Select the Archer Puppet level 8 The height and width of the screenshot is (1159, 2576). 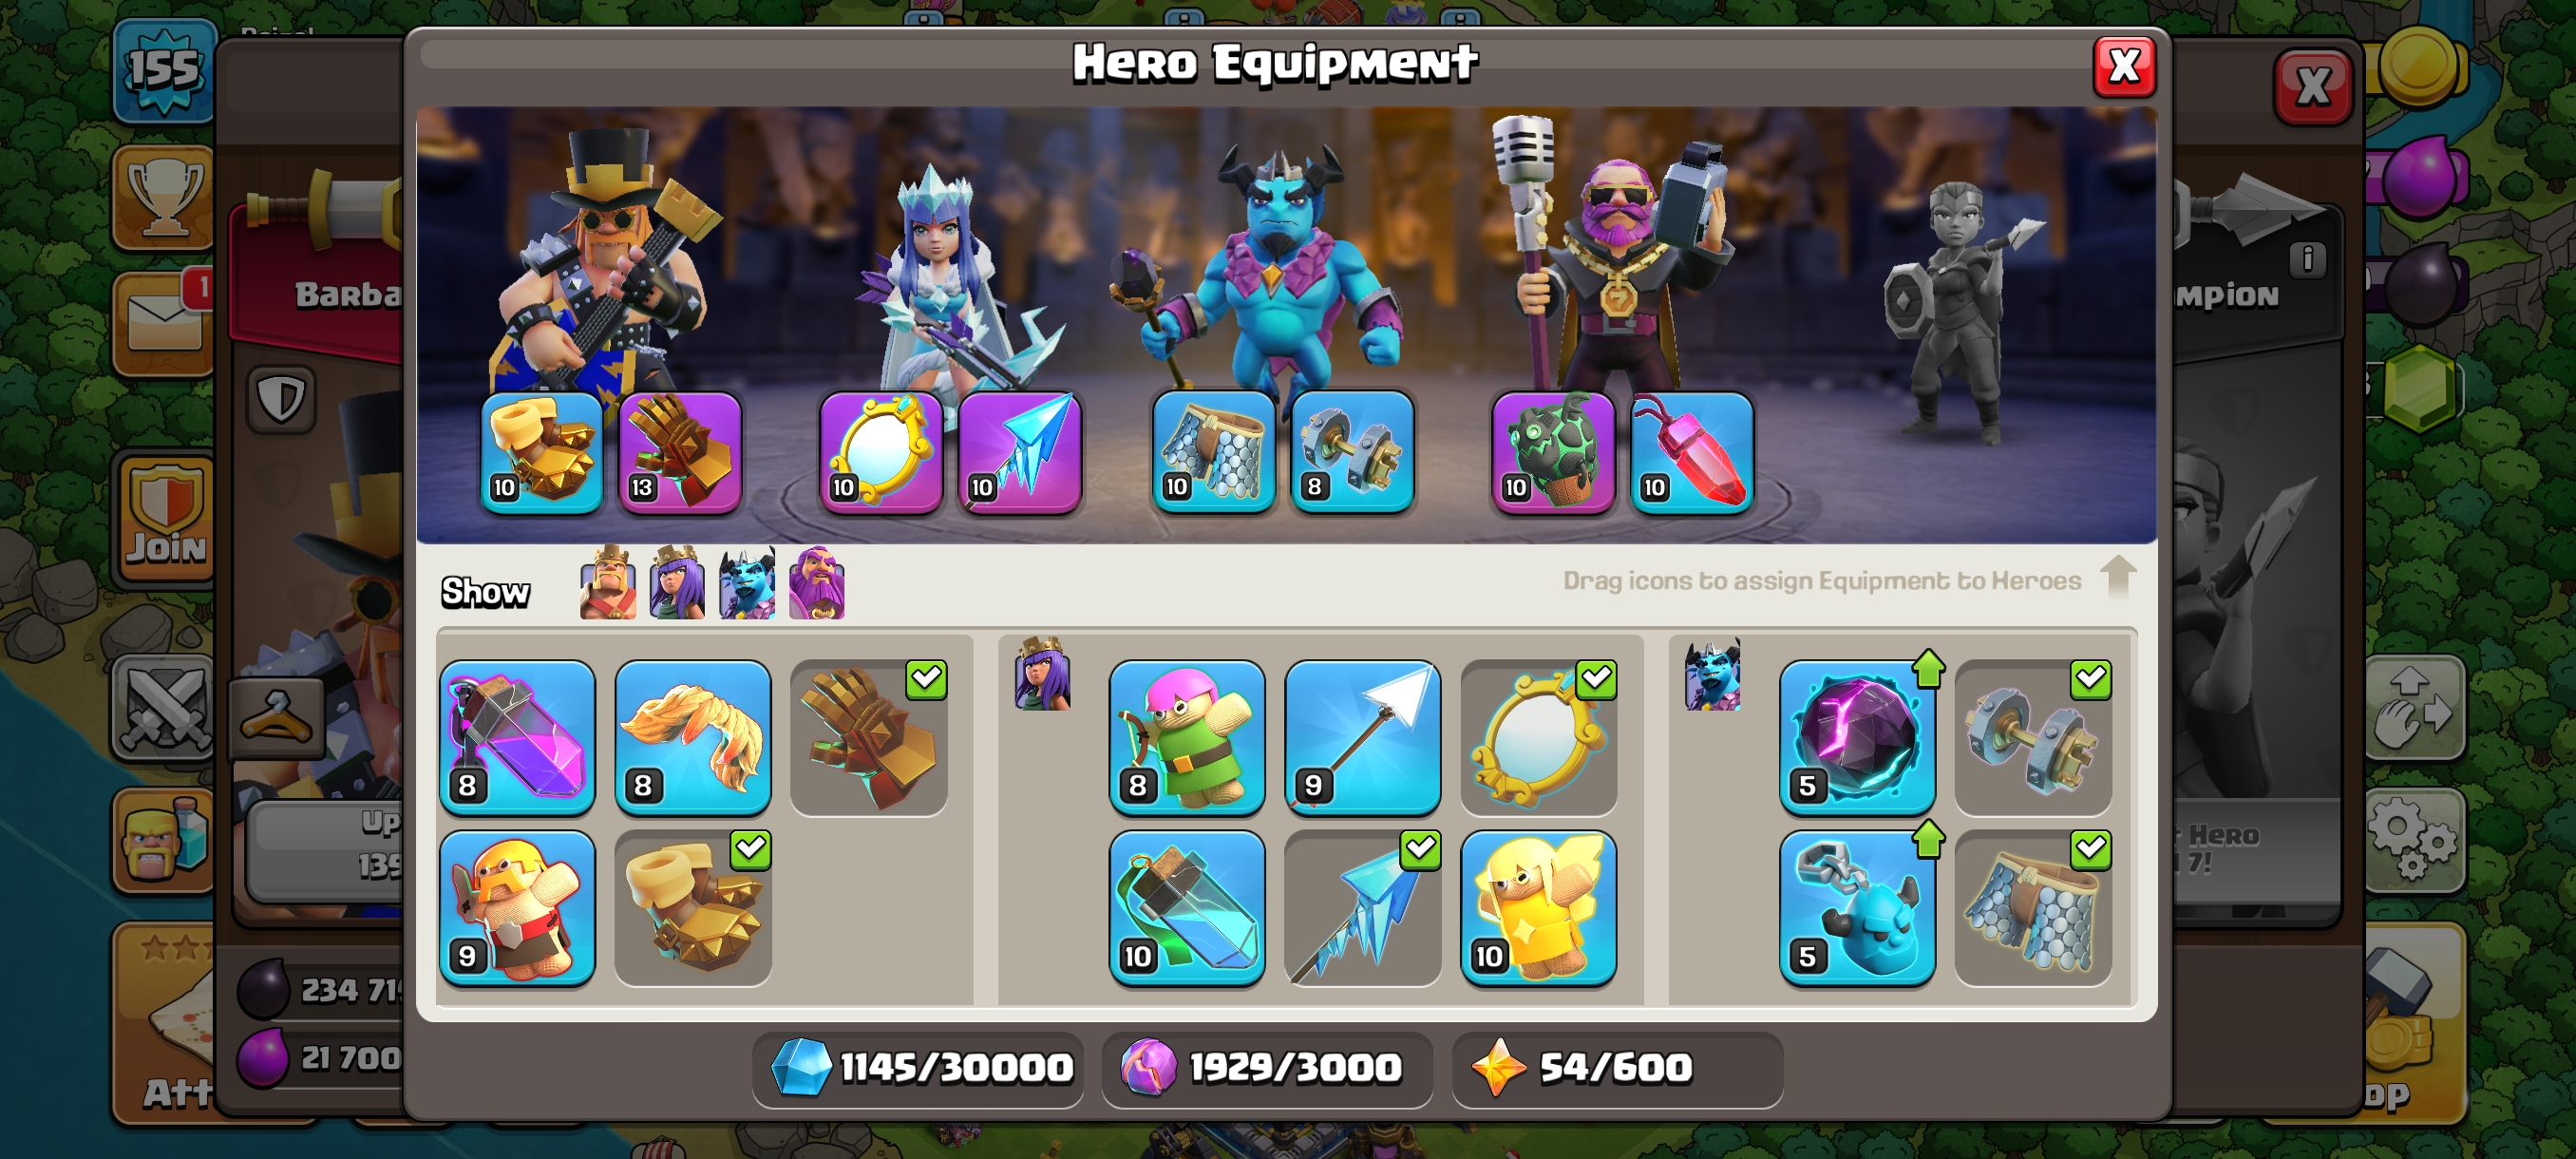click(1187, 737)
